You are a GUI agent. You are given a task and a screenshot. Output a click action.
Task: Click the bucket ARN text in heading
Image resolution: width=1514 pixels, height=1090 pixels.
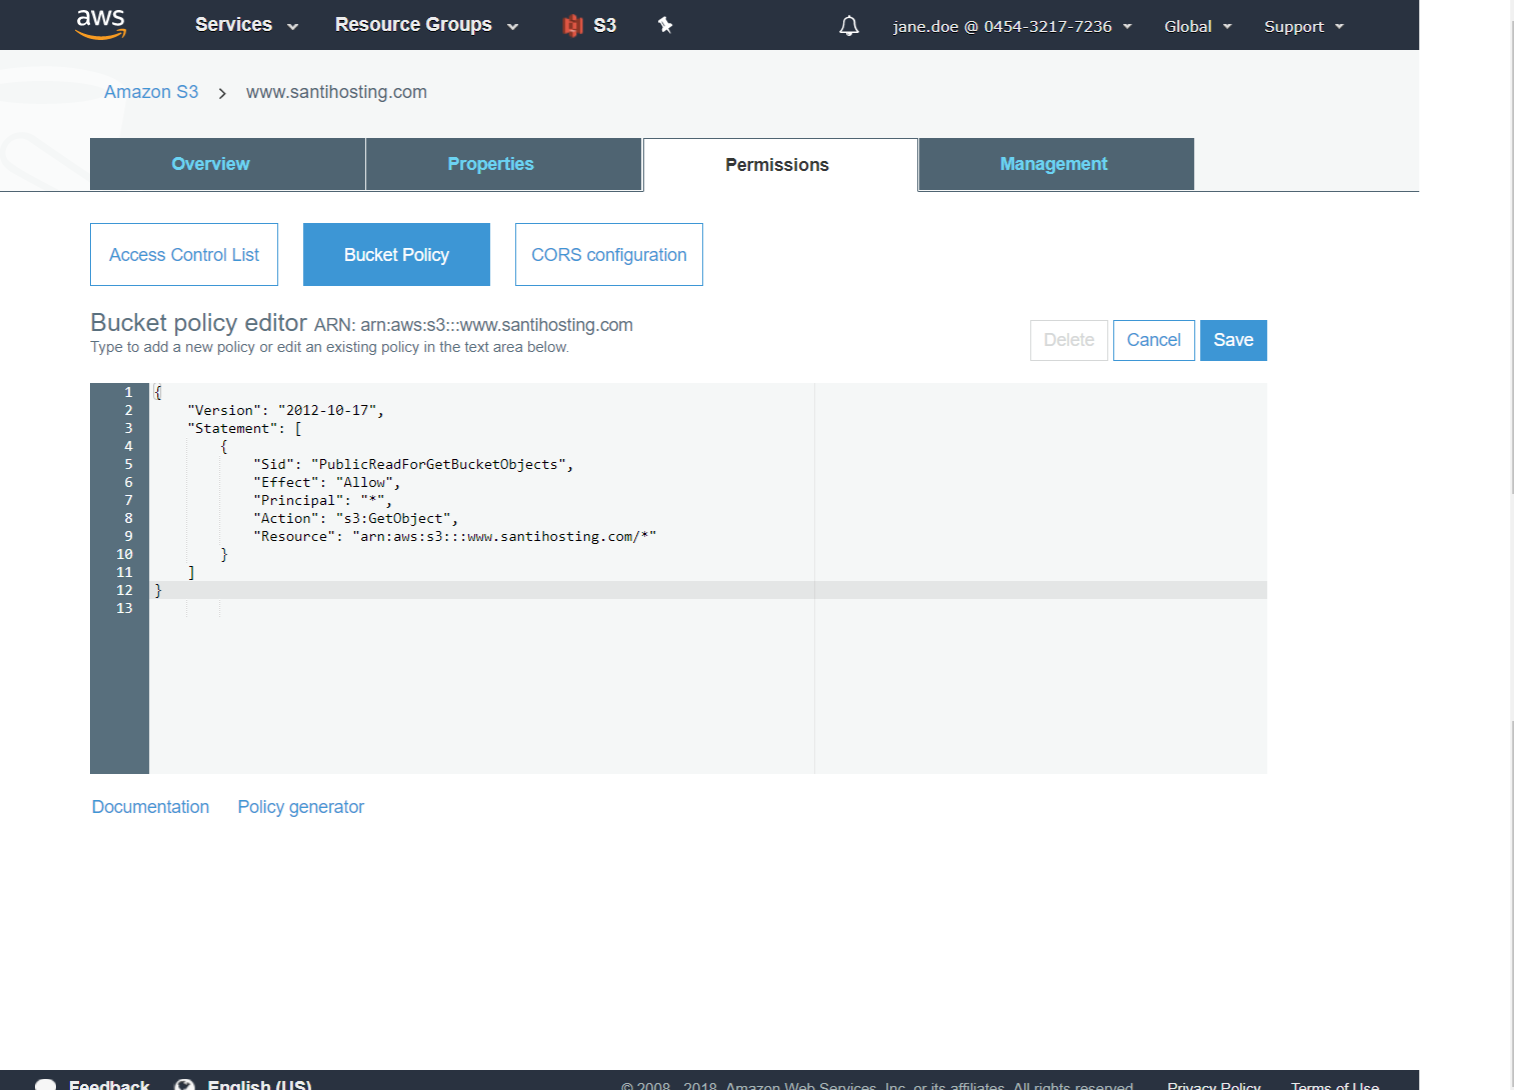[x=474, y=325]
